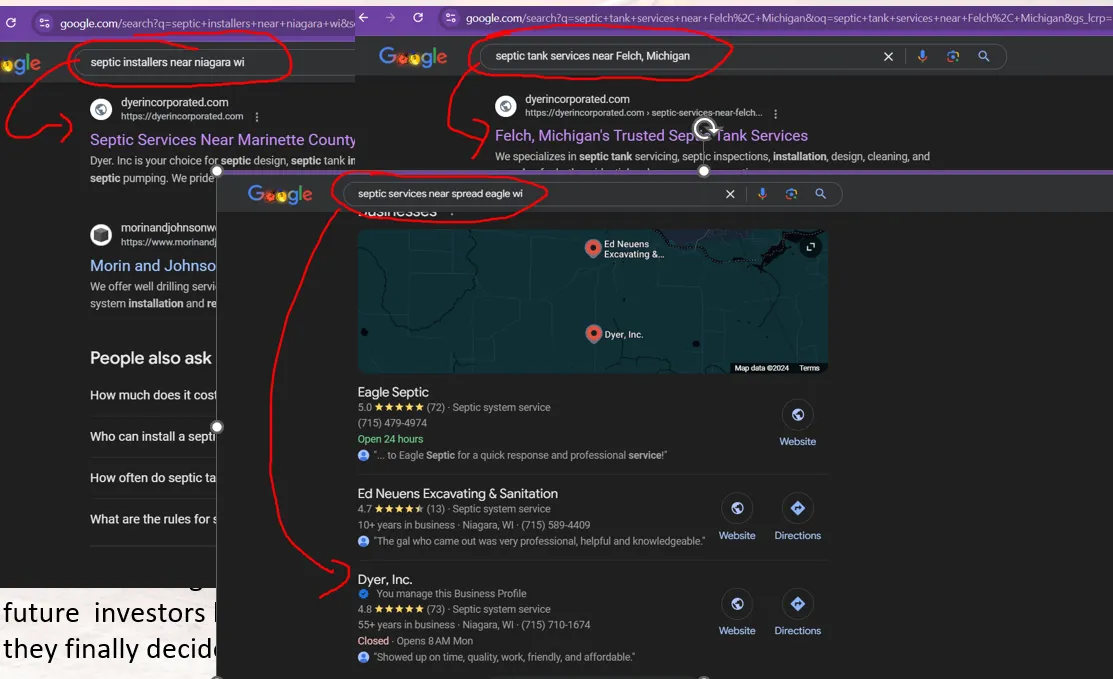Image resolution: width=1113 pixels, height=679 pixels.
Task: Click 'Closed · Opens 8 AM Mon' text
Action: coord(415,641)
